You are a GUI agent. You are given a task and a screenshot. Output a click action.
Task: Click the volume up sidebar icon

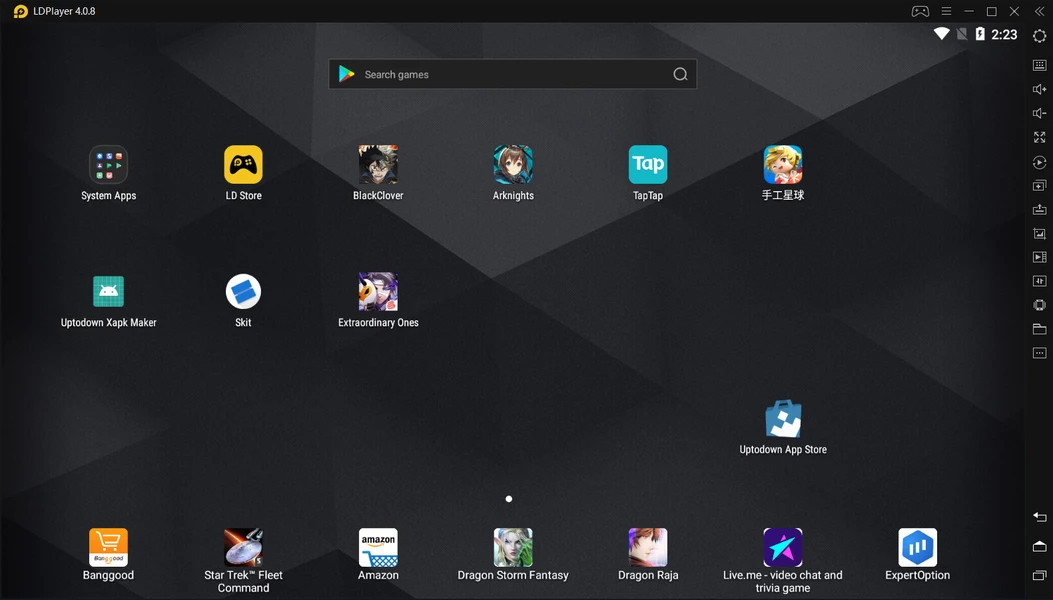pos(1040,89)
